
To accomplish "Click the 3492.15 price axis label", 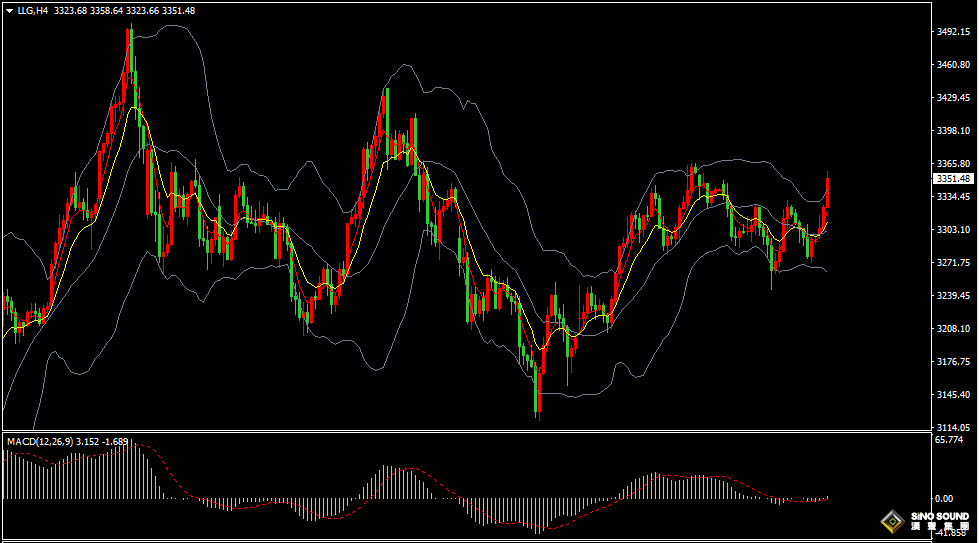I will 954,32.
